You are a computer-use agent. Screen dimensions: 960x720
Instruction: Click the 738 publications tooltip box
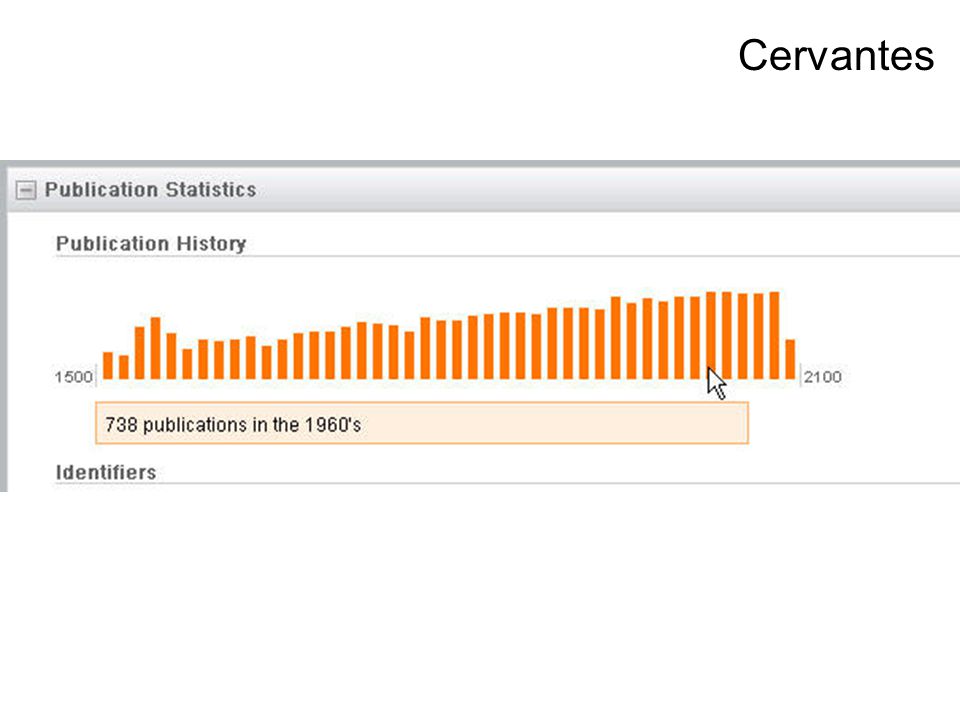(x=422, y=423)
